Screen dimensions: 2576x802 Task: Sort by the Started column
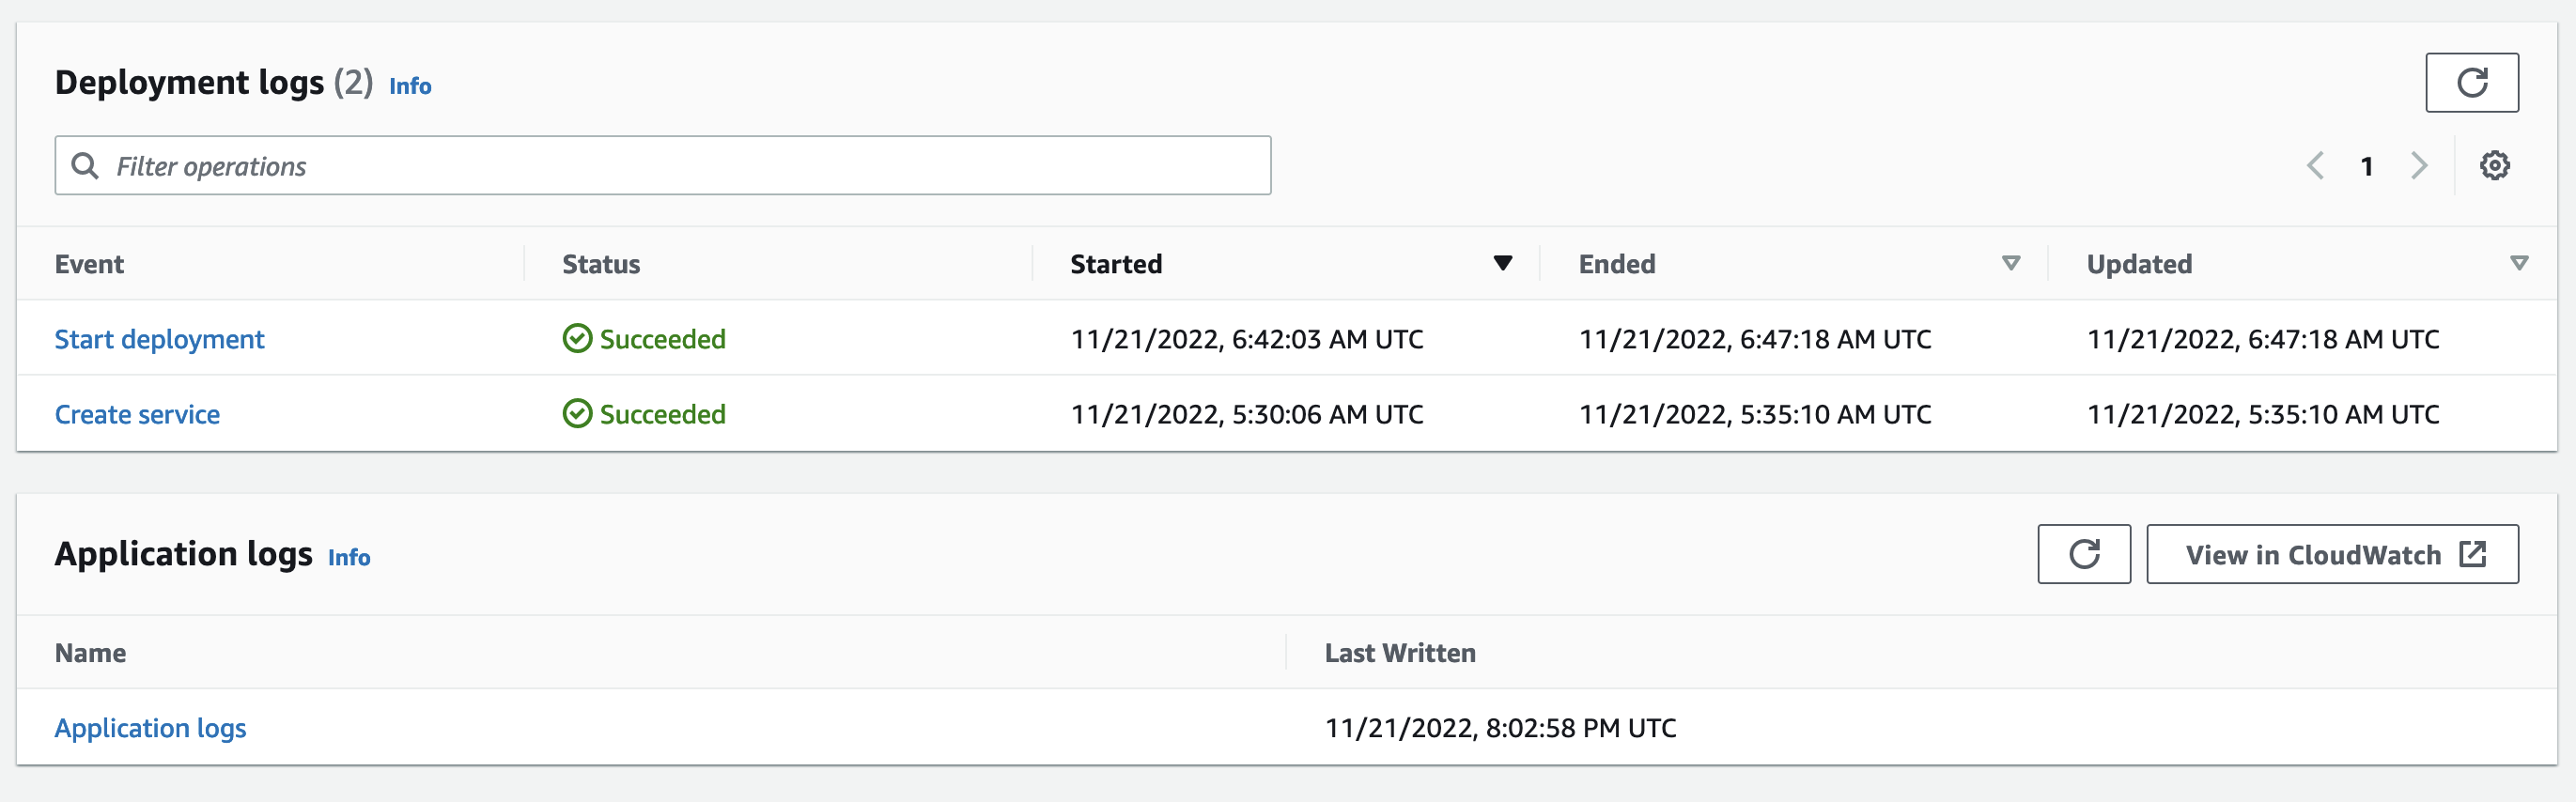[x=1503, y=263]
